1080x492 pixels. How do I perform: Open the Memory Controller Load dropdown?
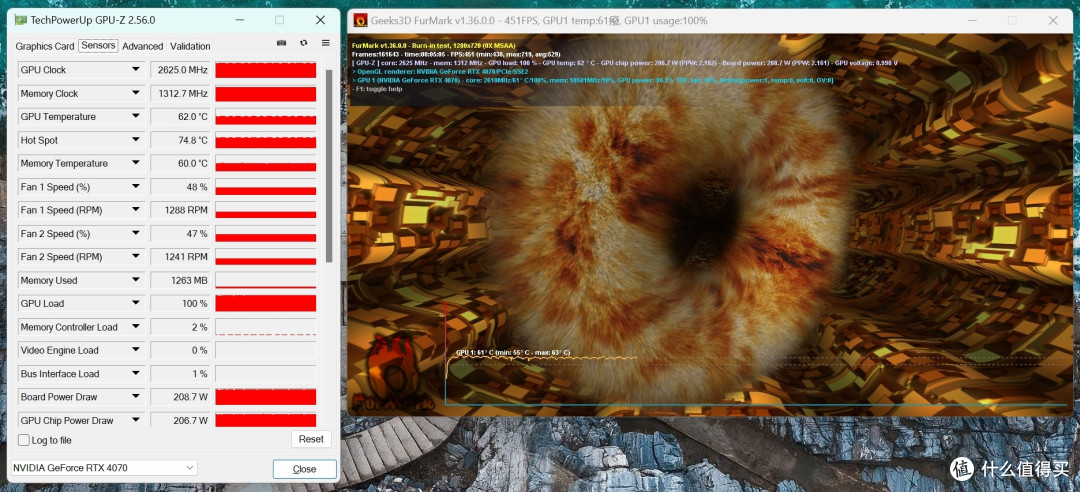136,327
